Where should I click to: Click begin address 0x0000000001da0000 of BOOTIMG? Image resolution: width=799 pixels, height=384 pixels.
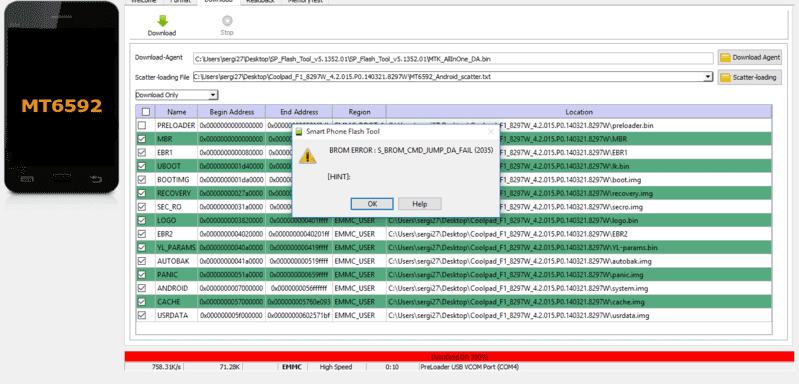click(x=231, y=179)
